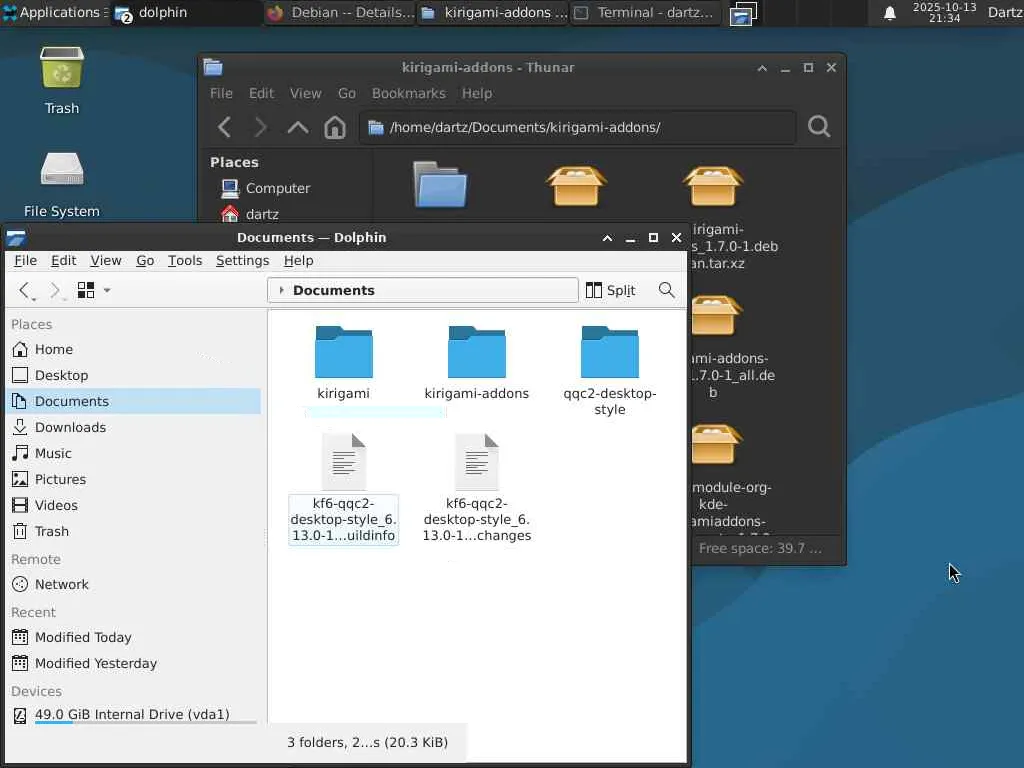Screen dimensions: 1024x768
Task: Select the addons all.deb package in Thunar
Action: pos(716,315)
